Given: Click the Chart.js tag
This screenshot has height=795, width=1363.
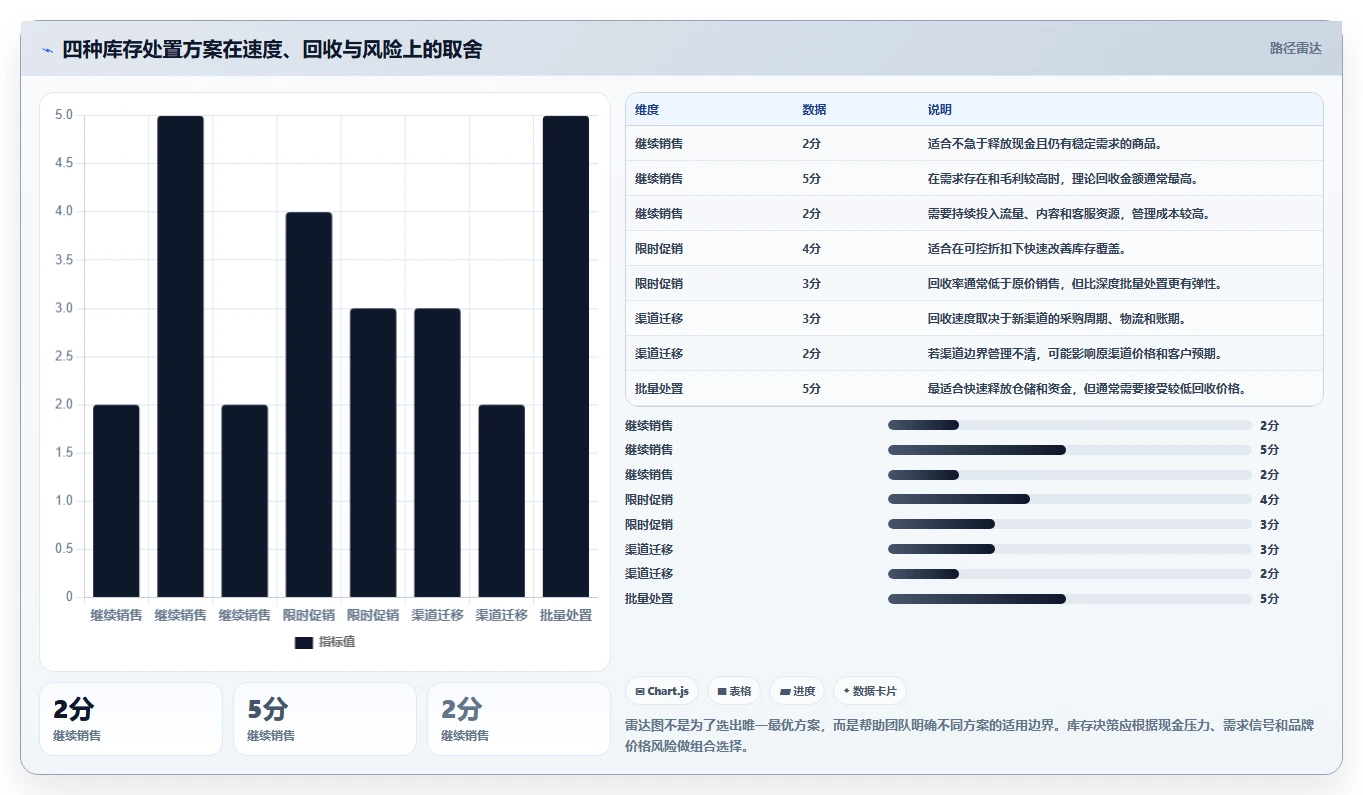Looking at the screenshot, I should click(662, 691).
